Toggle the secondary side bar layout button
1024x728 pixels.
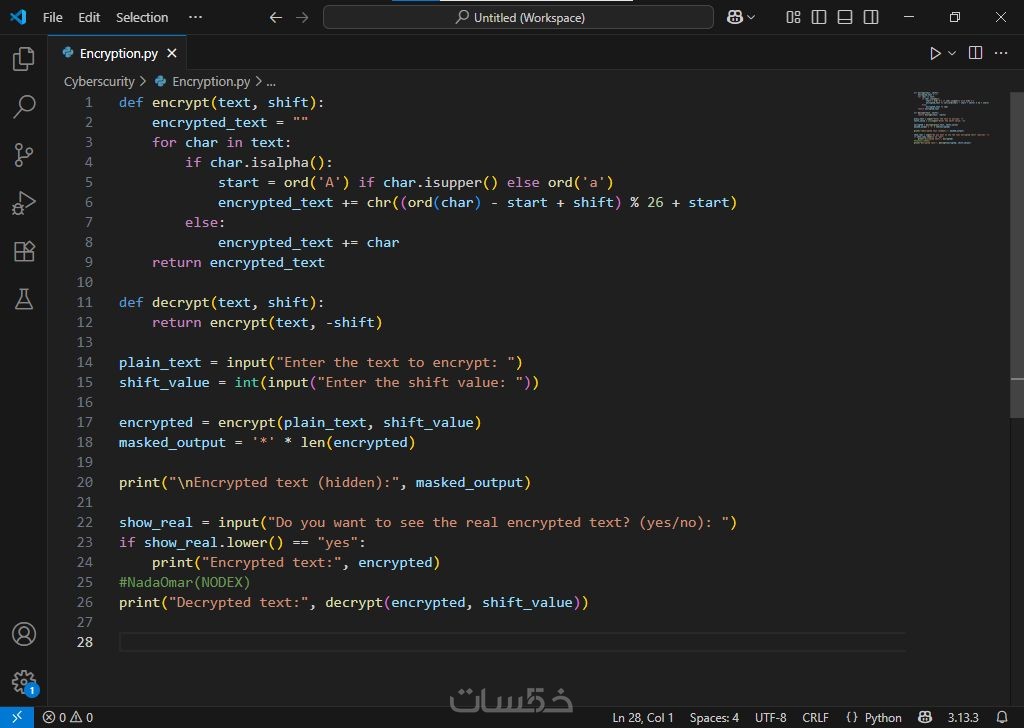click(871, 17)
